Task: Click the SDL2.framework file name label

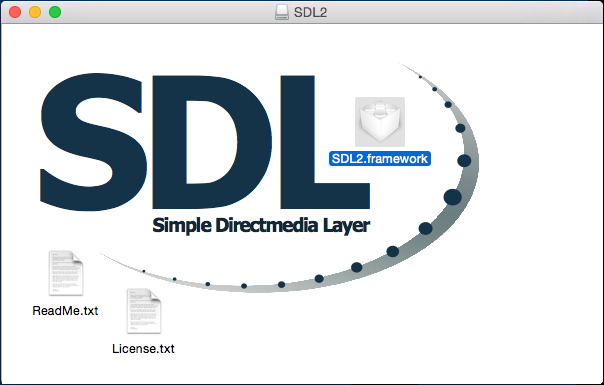Action: click(380, 159)
